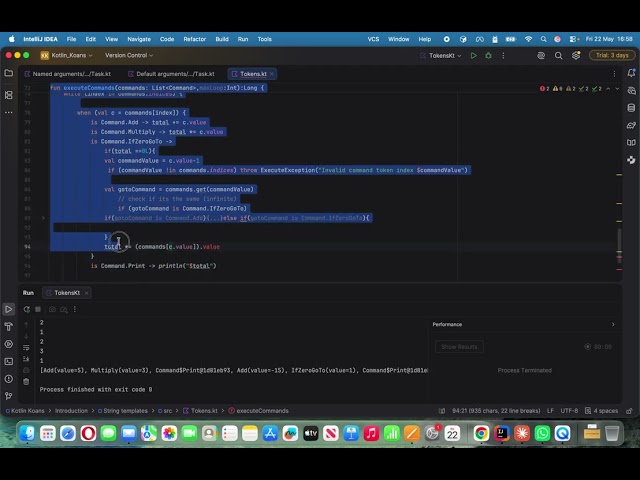Expand Kotlin_Koans project dropdown

67,56
